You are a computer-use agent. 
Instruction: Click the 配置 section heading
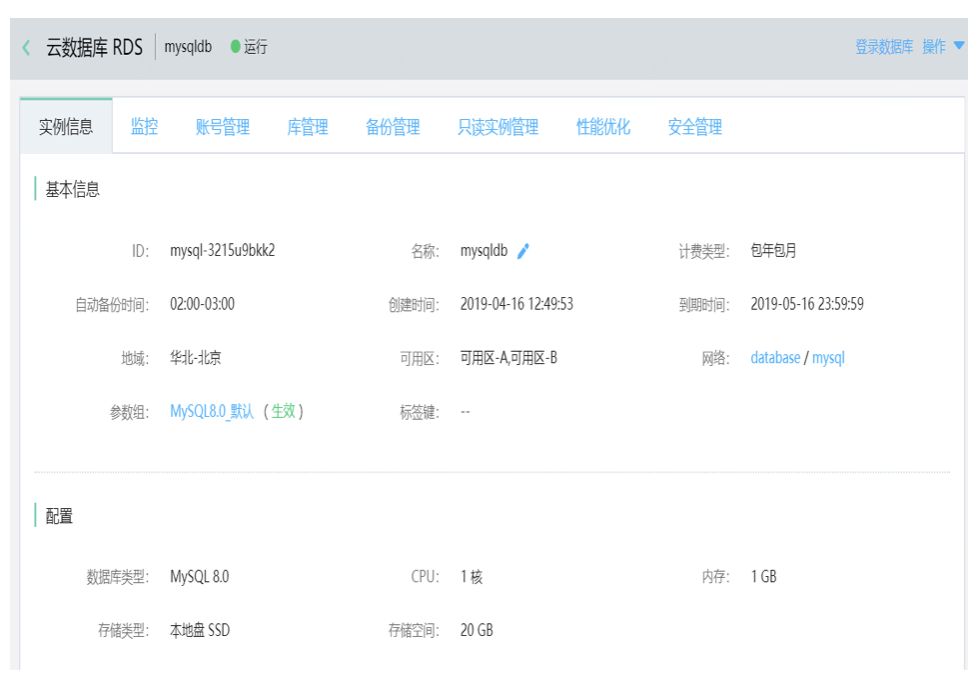tap(59, 516)
